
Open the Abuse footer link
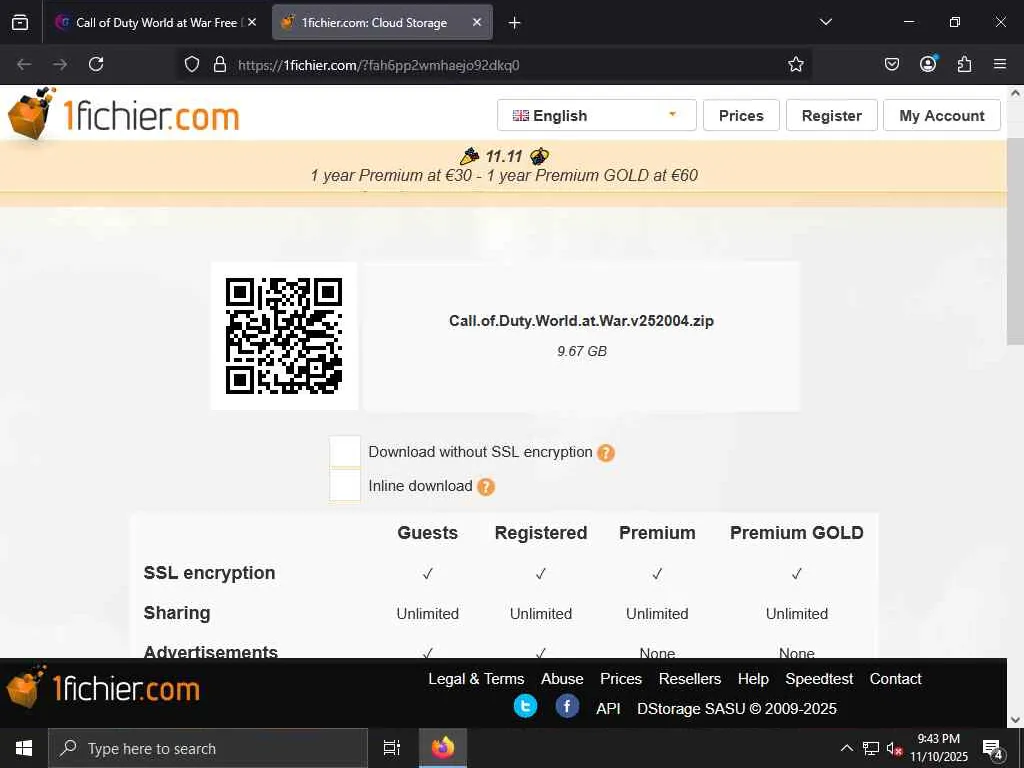point(562,679)
